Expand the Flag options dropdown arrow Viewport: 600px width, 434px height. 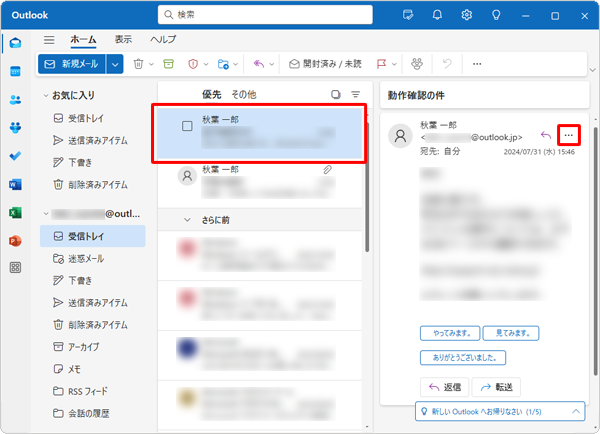(394, 64)
